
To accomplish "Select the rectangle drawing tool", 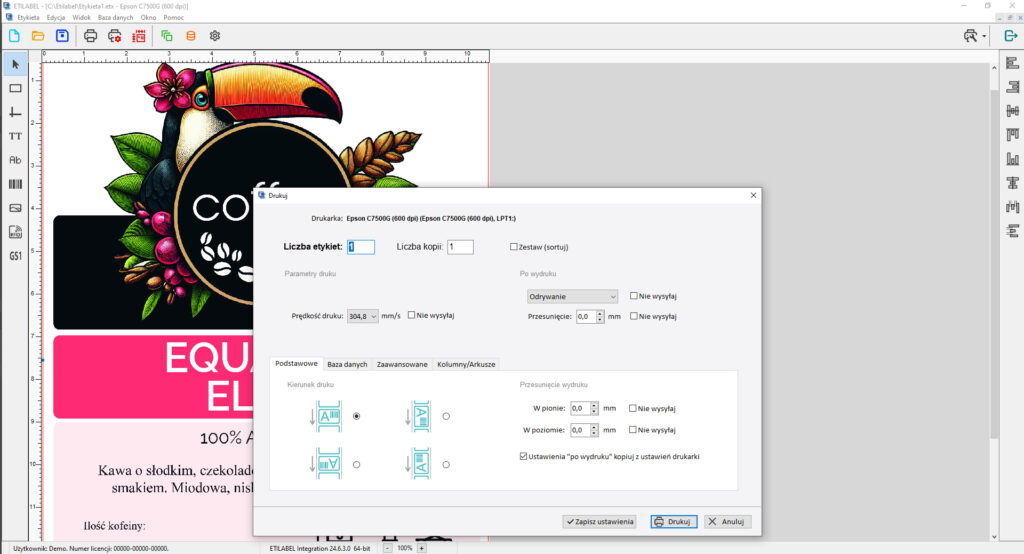I will click(x=15, y=88).
